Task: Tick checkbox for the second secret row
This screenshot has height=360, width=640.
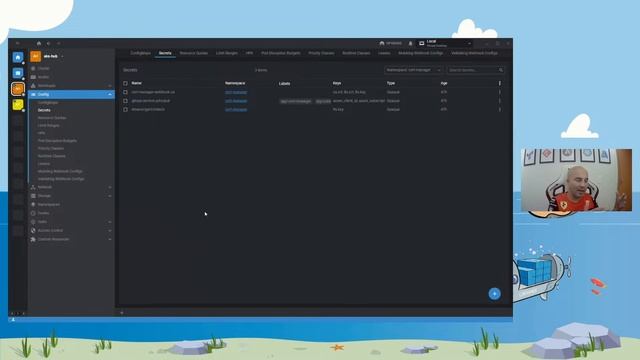Action: click(125, 101)
